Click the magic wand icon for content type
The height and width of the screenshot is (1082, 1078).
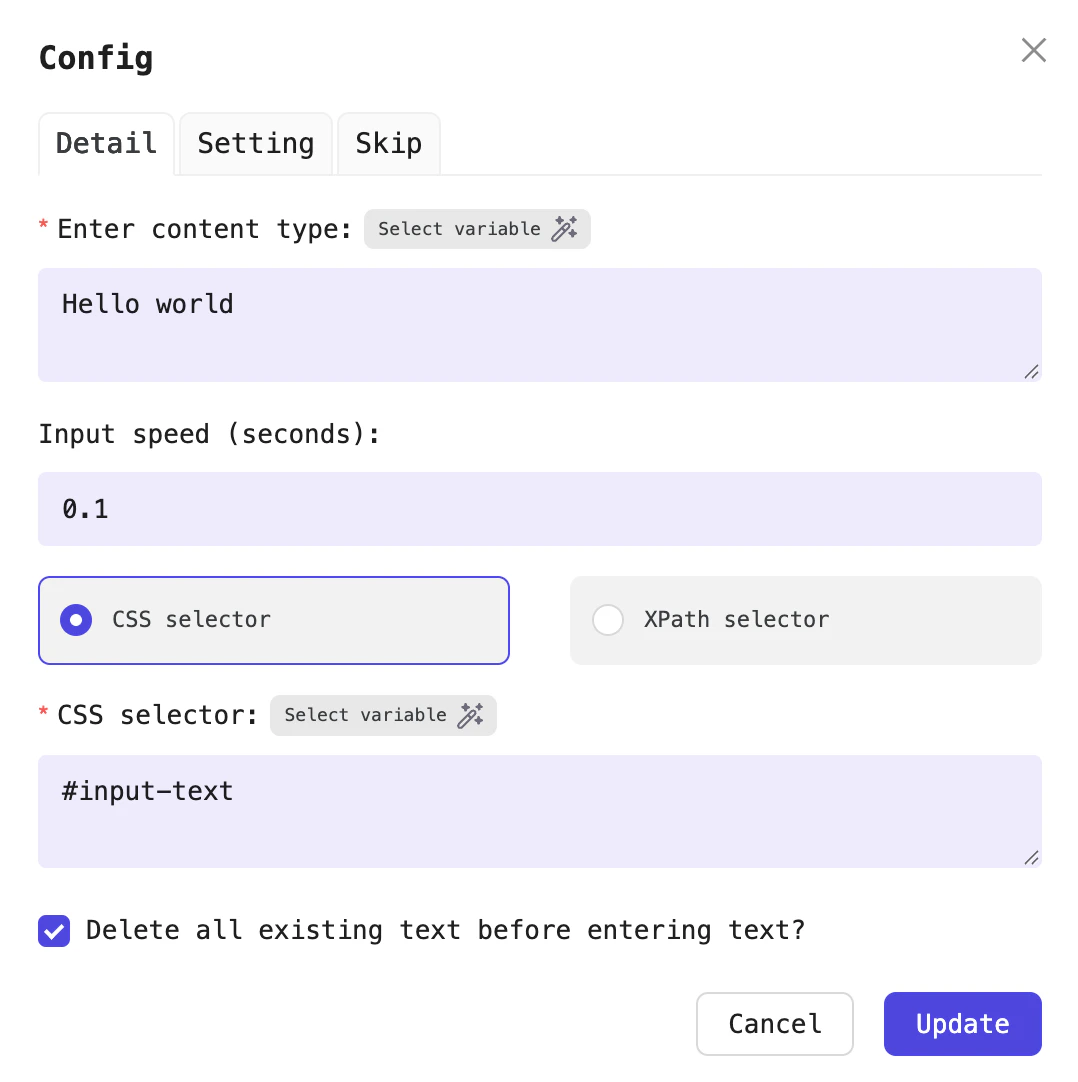567,229
